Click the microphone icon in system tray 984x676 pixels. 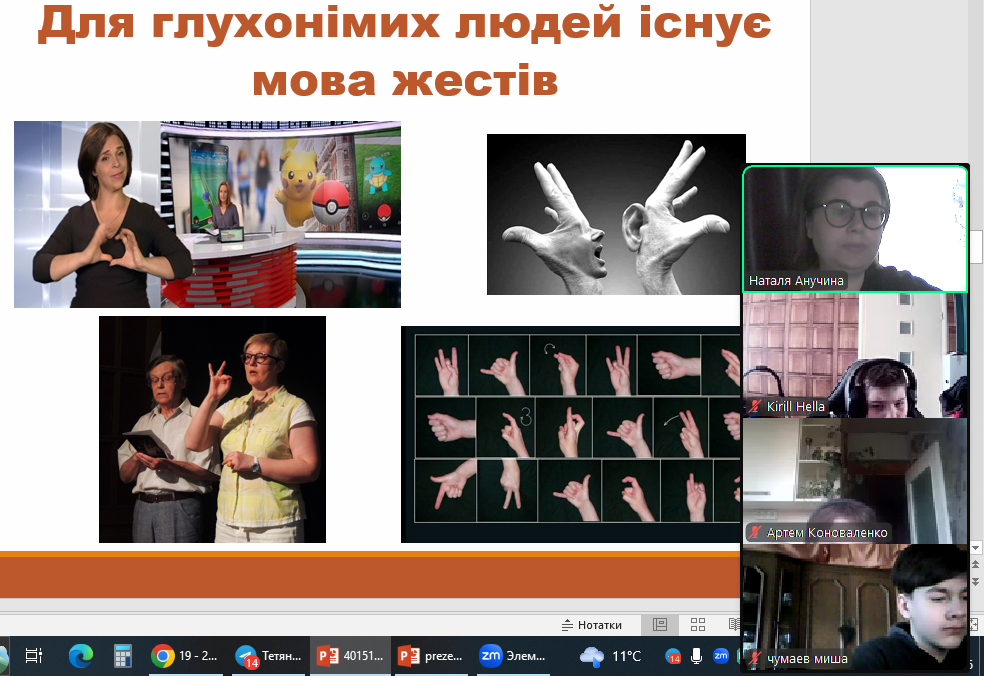coord(697,656)
